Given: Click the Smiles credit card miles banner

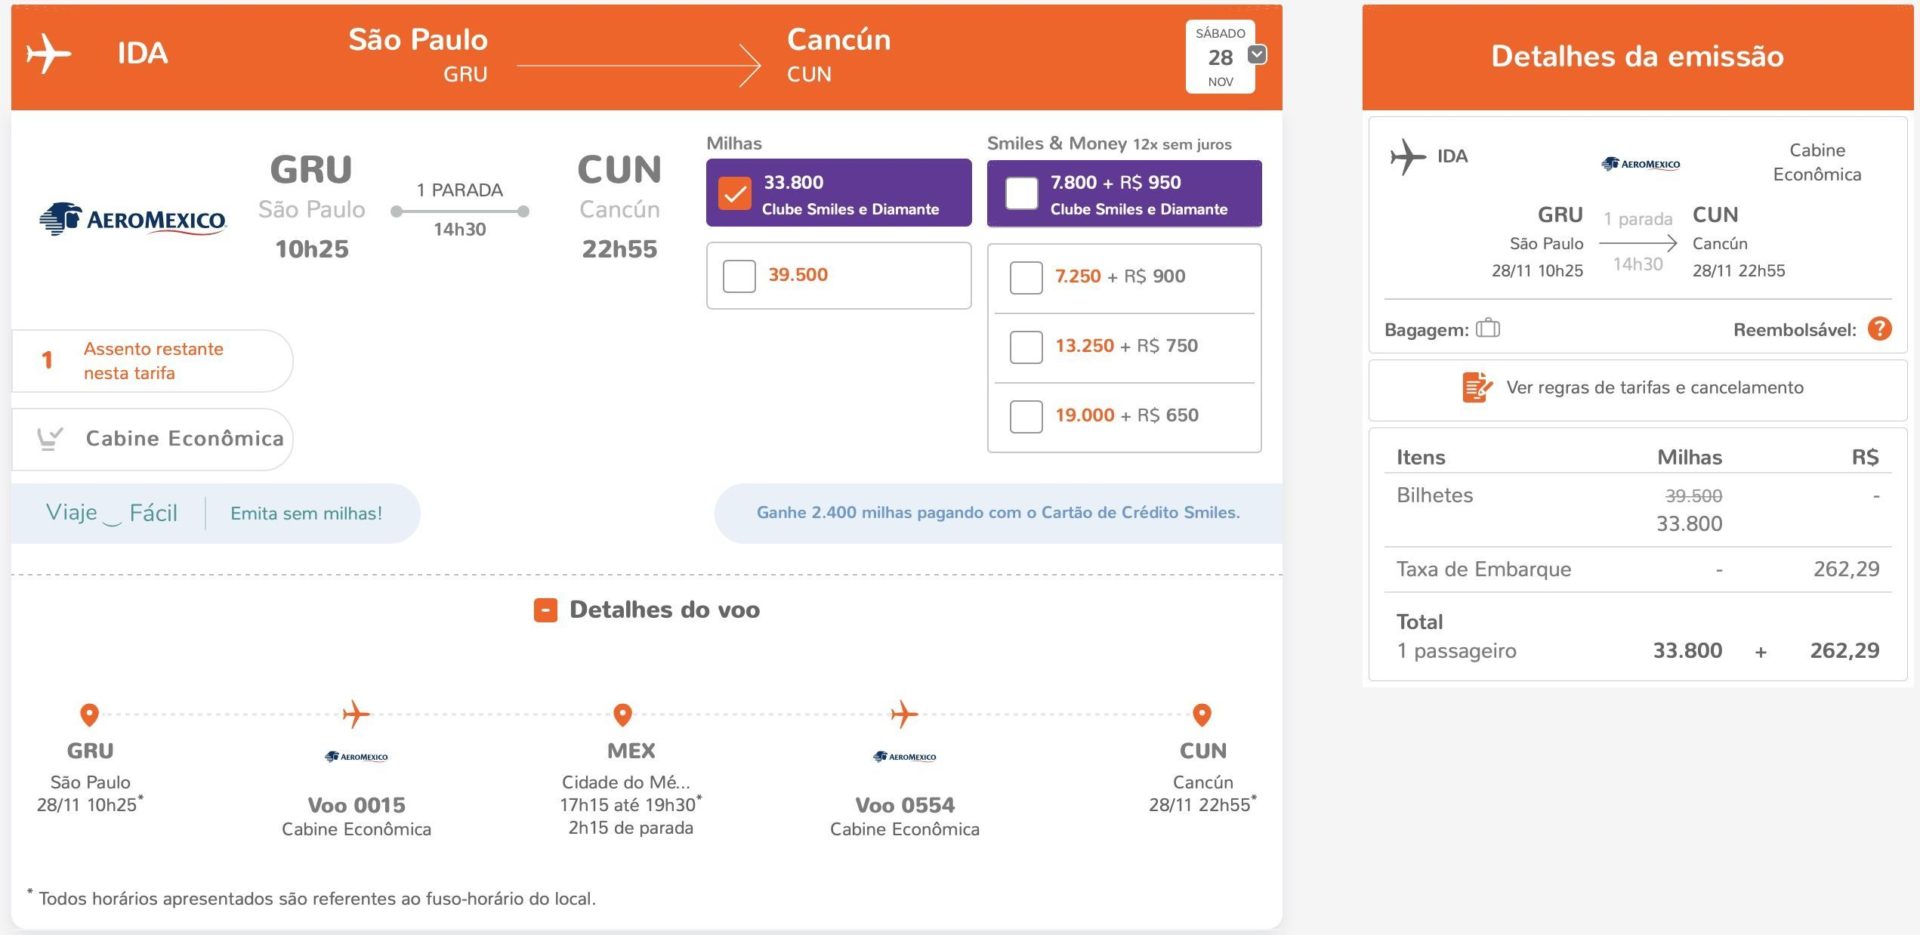Looking at the screenshot, I should [998, 513].
